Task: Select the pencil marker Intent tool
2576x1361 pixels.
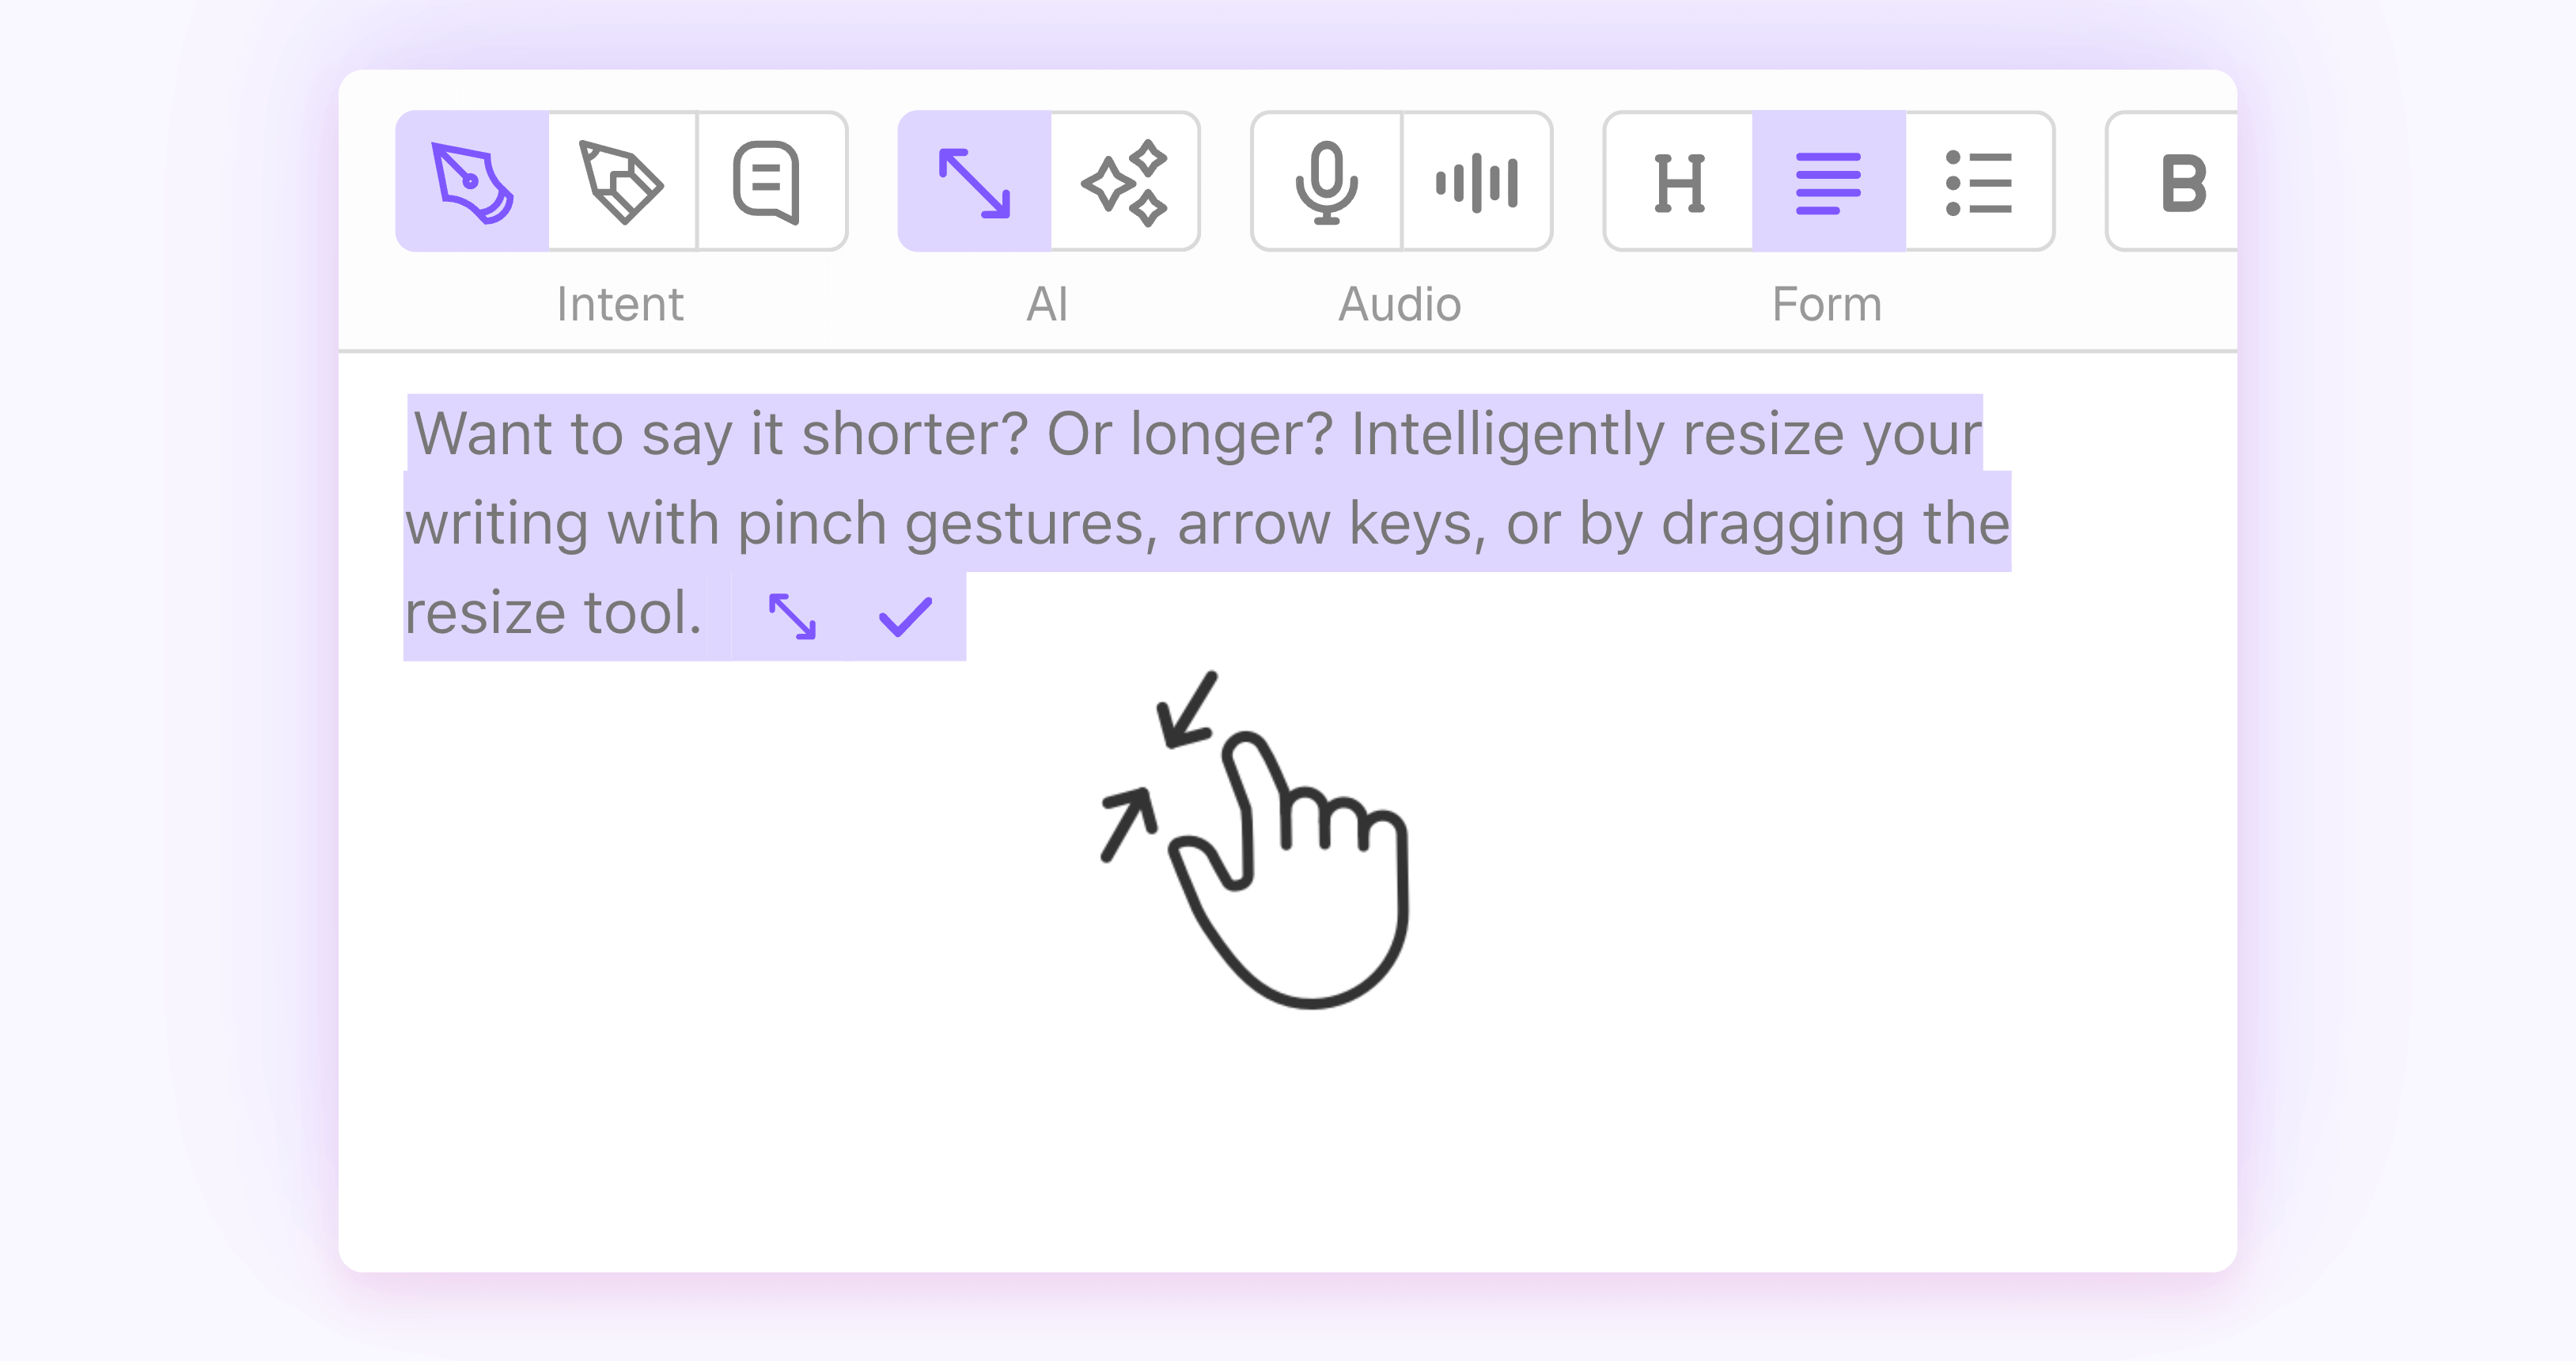Action: tap(622, 182)
